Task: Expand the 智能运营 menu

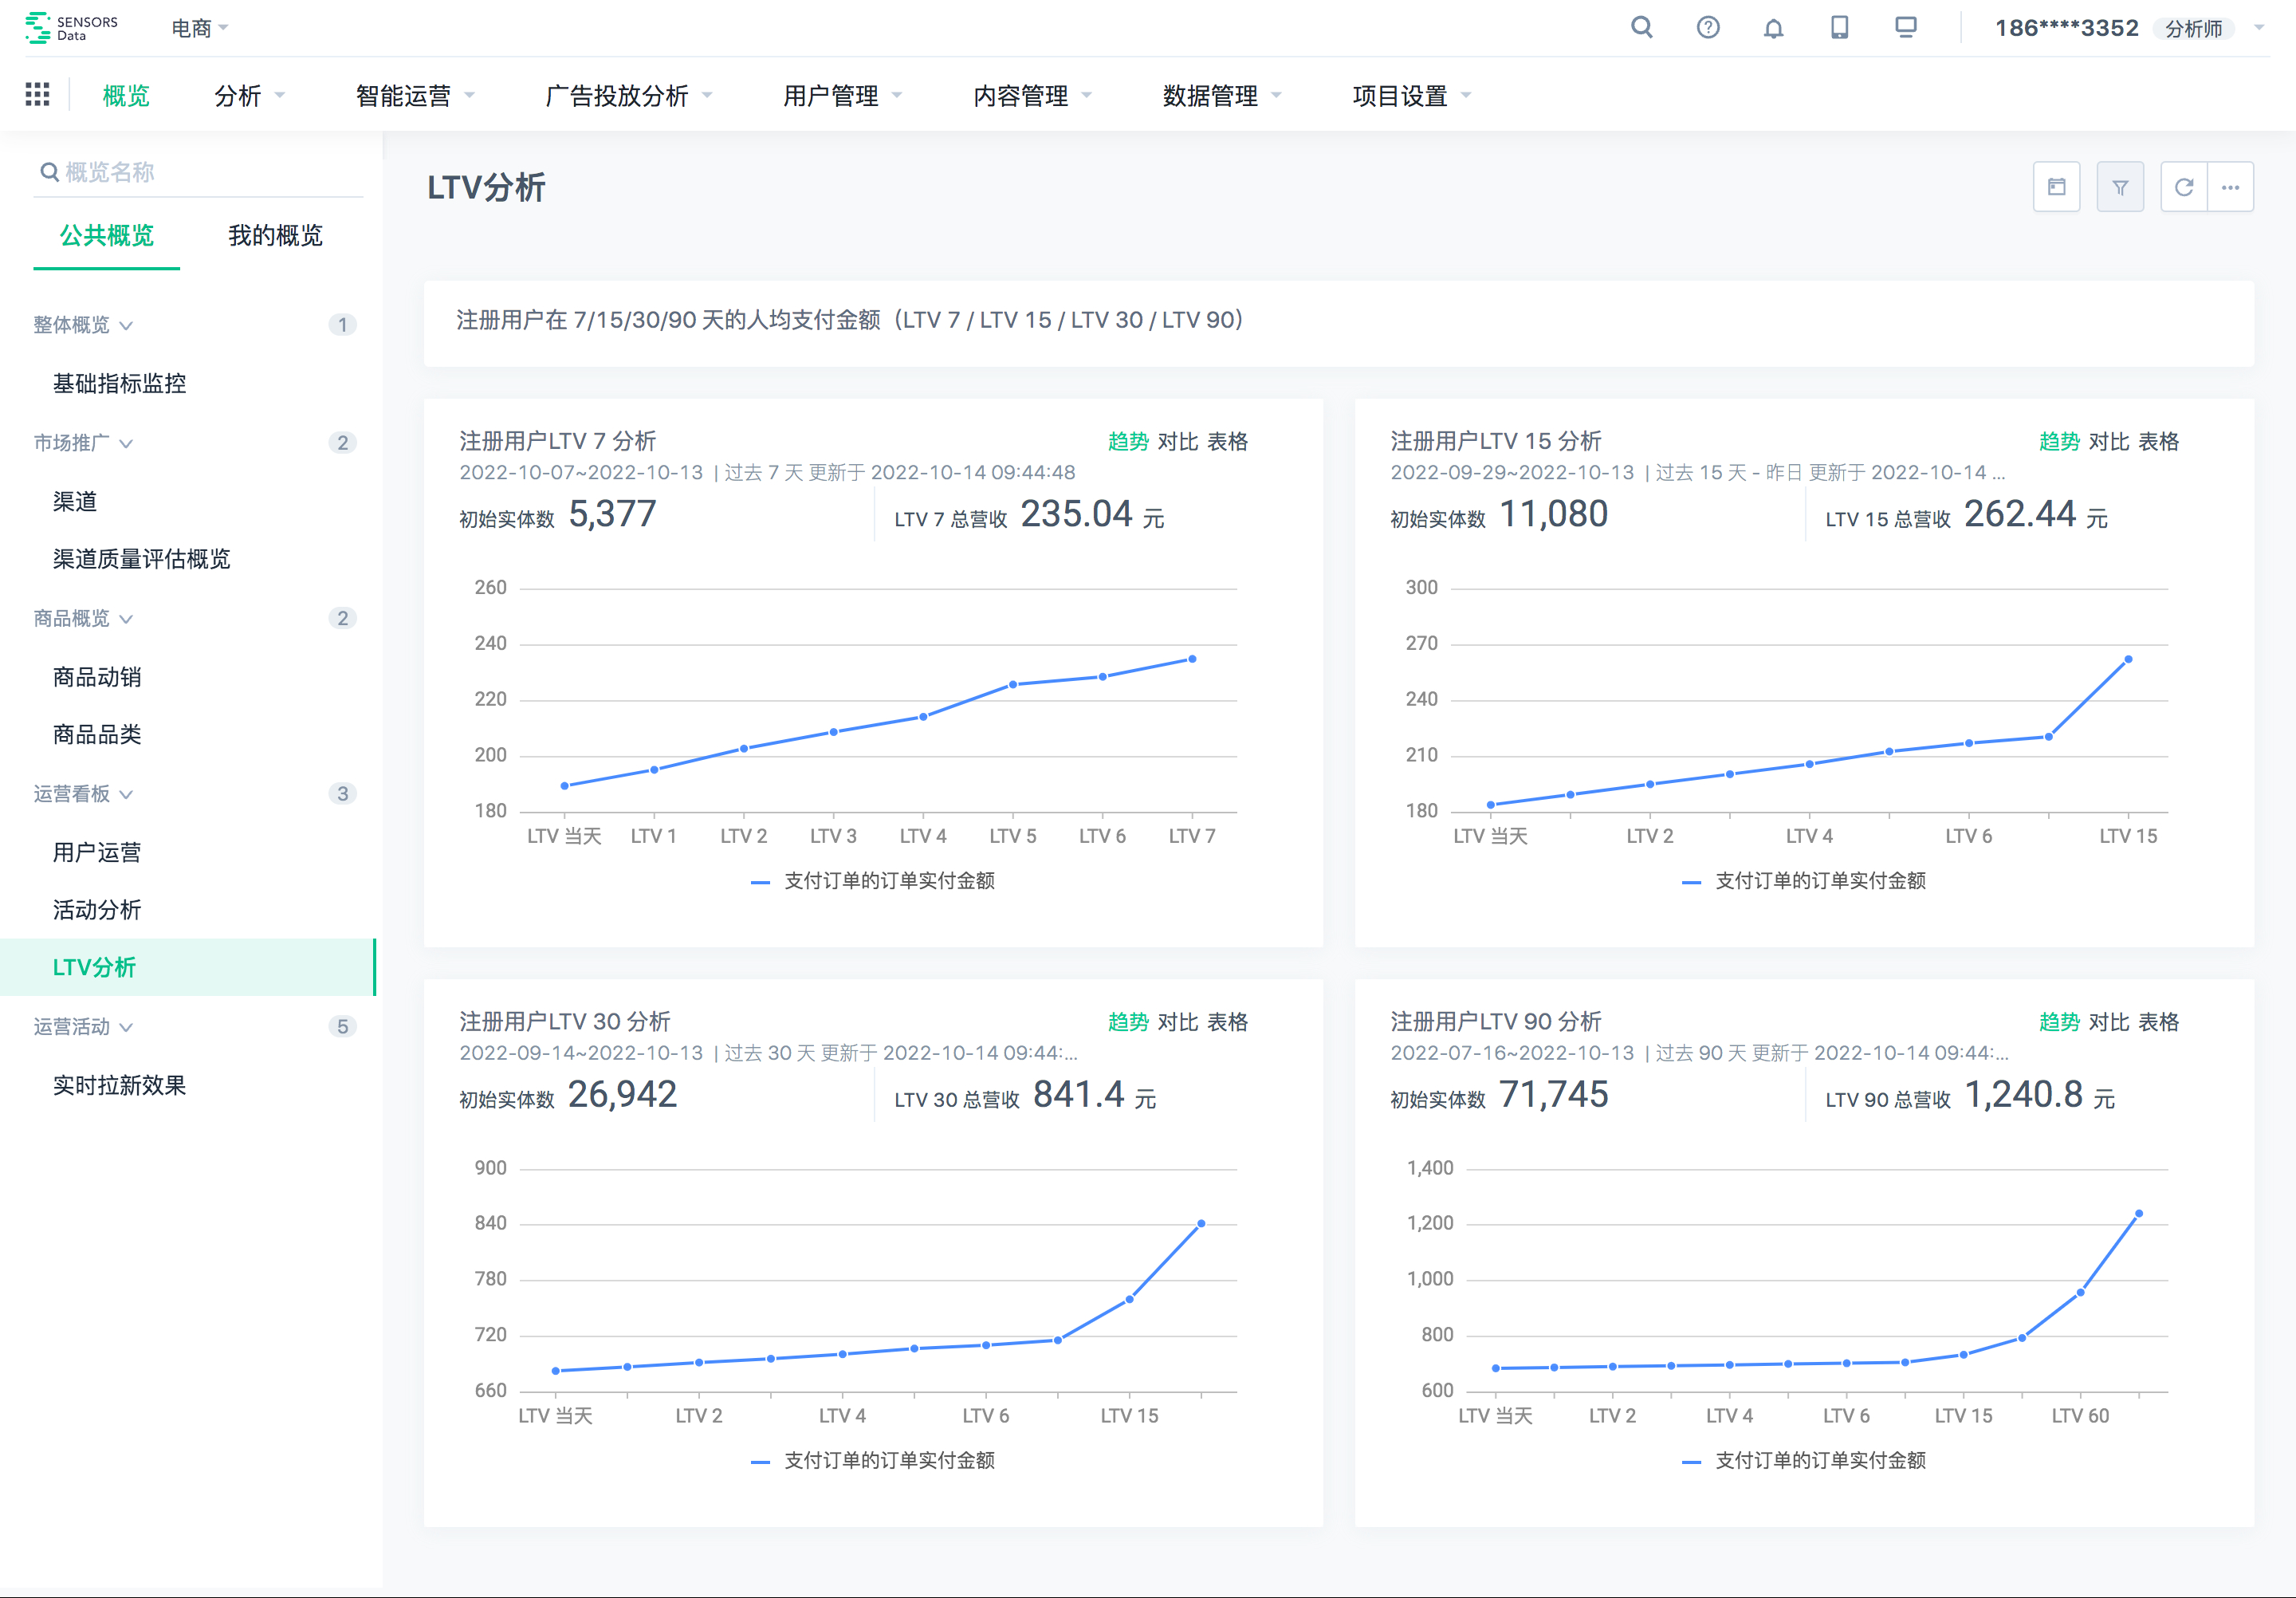Action: tap(415, 96)
